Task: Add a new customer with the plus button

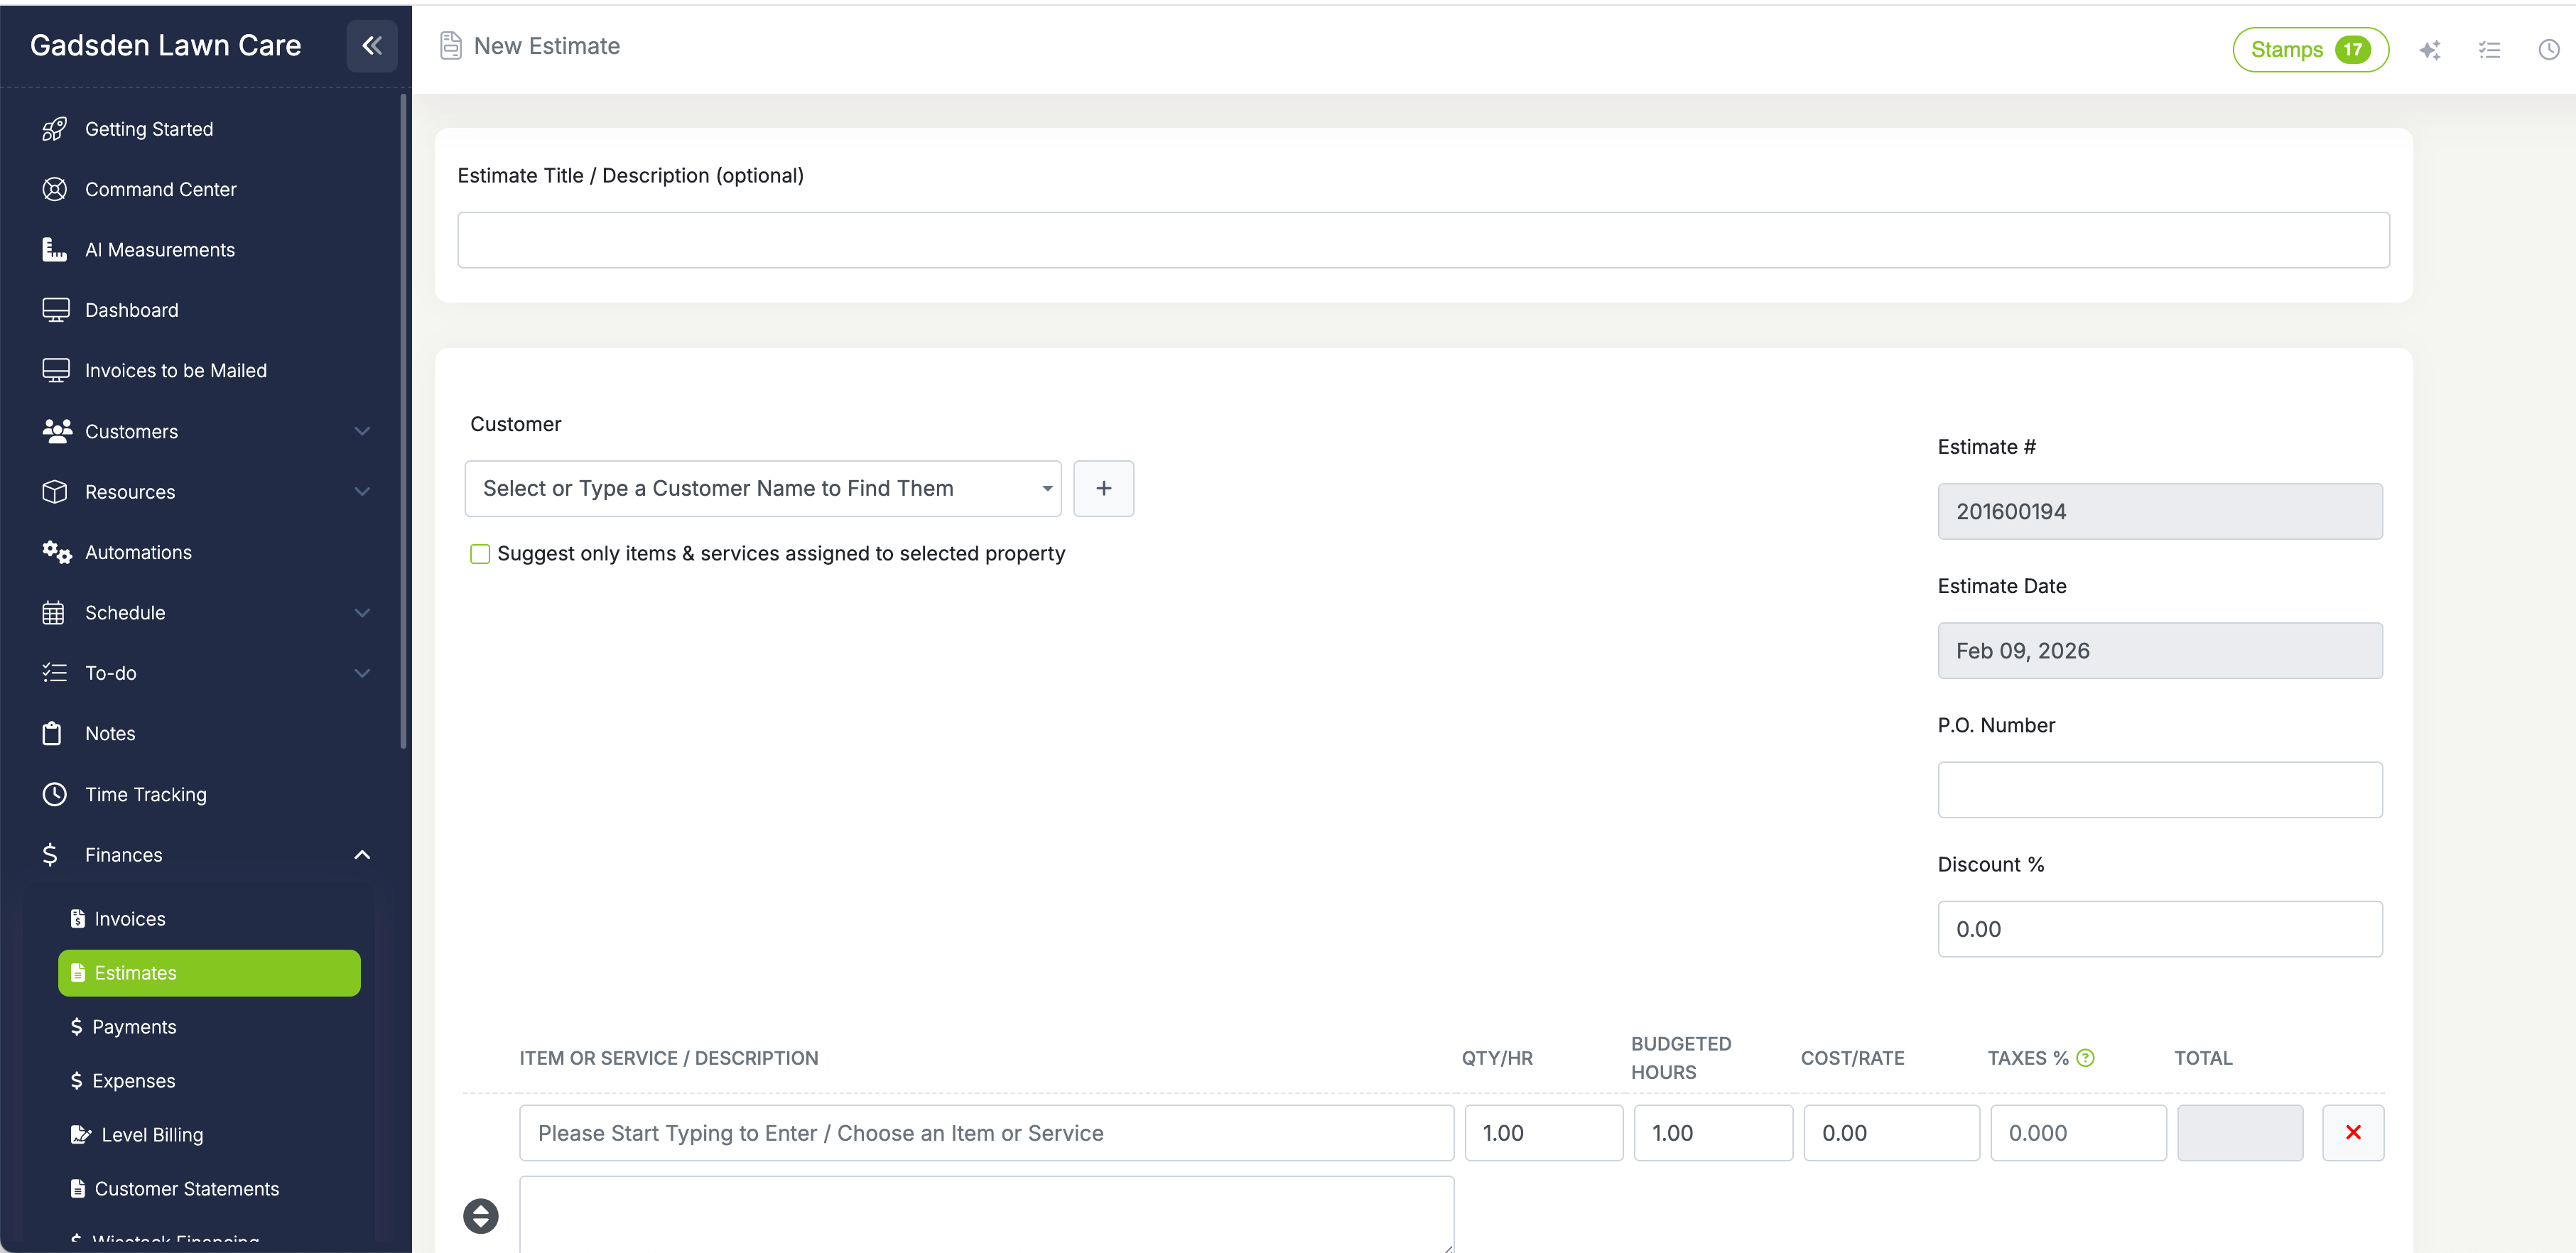Action: coord(1104,488)
